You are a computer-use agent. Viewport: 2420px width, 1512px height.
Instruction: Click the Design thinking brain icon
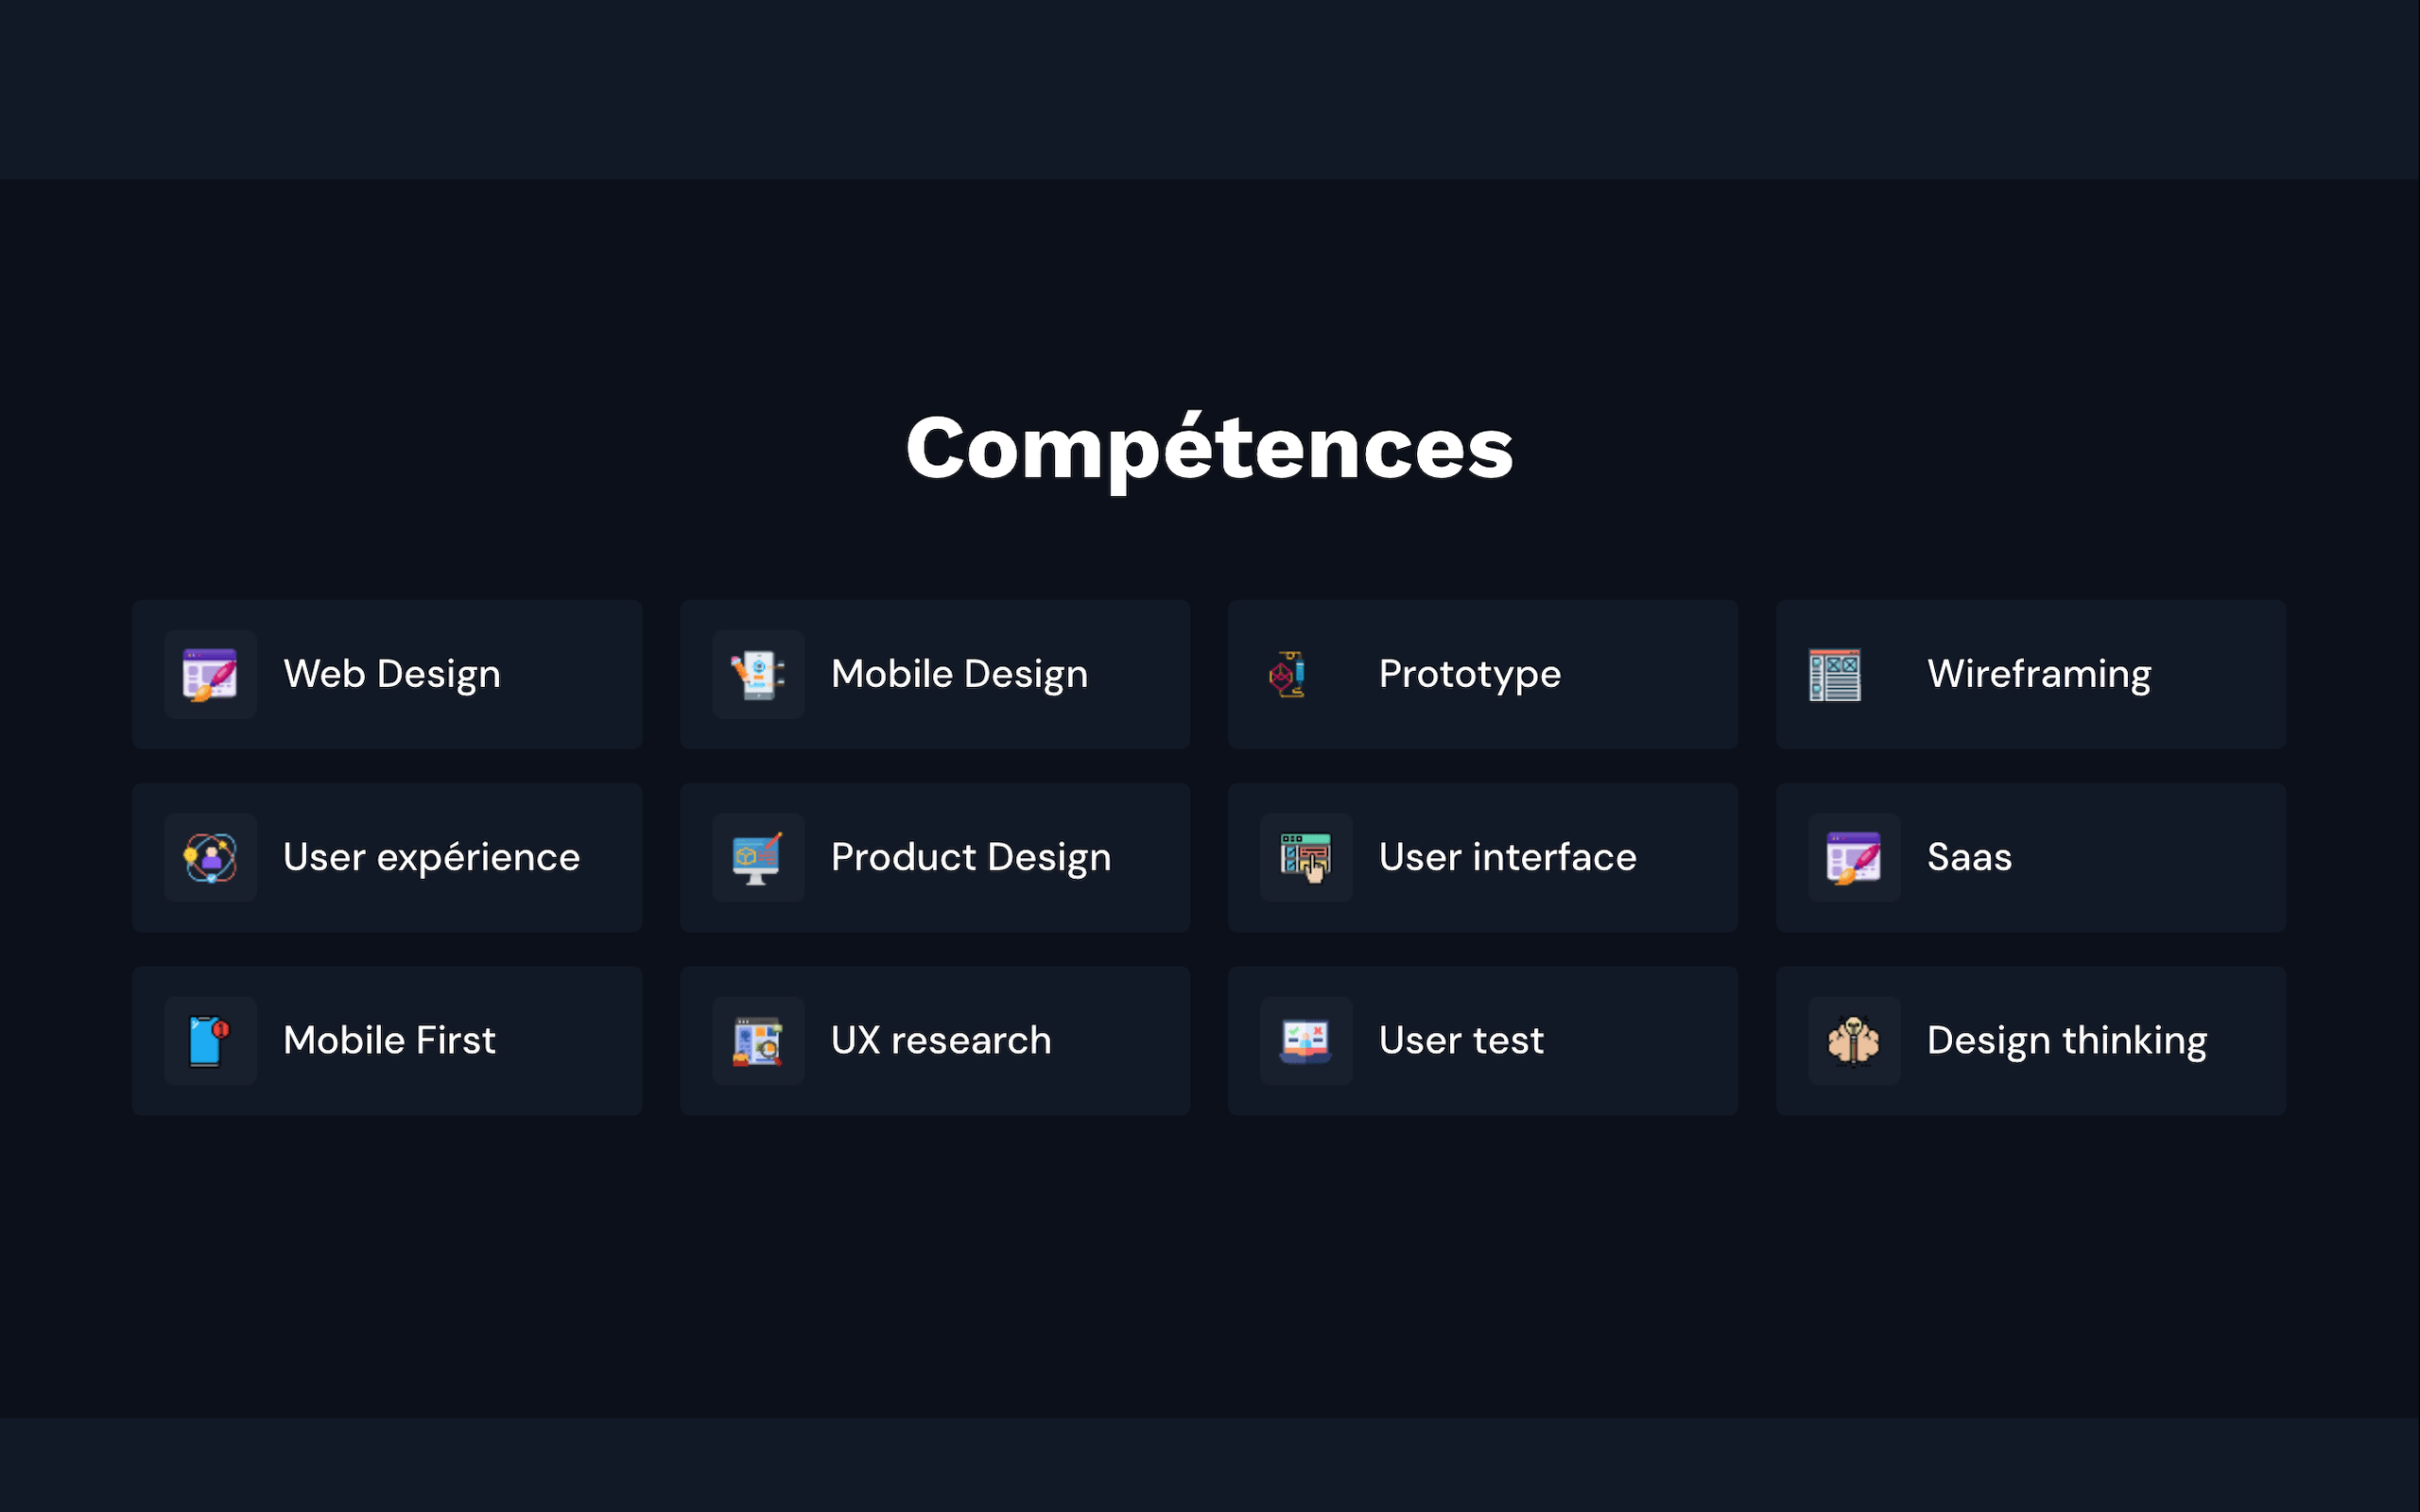[x=1853, y=1041]
